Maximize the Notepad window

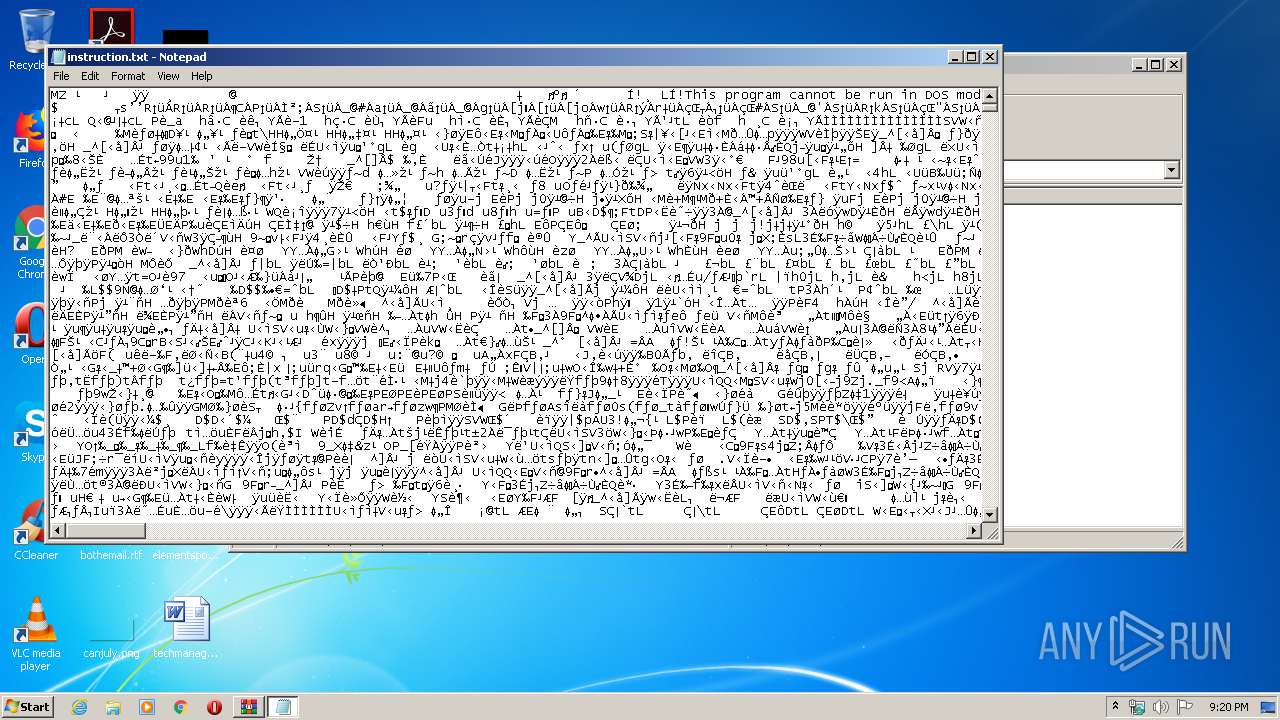tap(971, 57)
